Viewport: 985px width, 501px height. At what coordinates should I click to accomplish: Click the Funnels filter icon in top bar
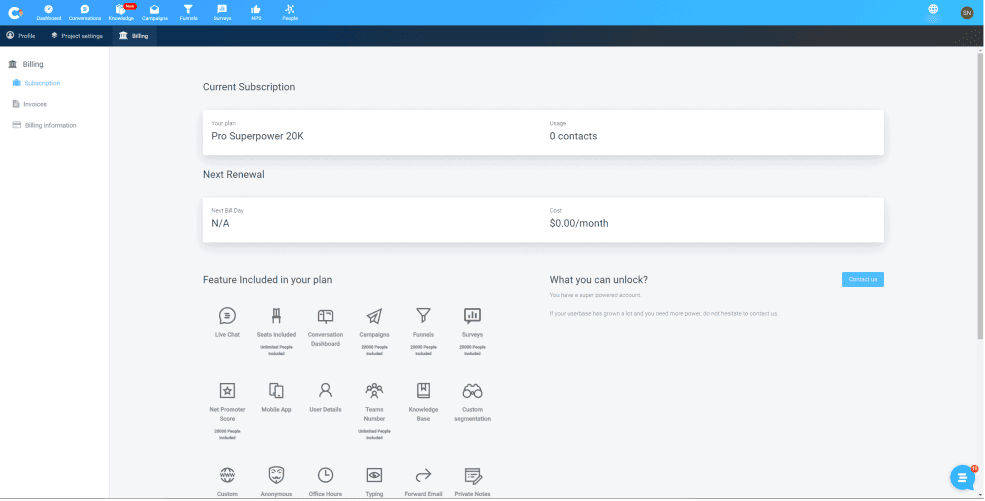coord(188,12)
